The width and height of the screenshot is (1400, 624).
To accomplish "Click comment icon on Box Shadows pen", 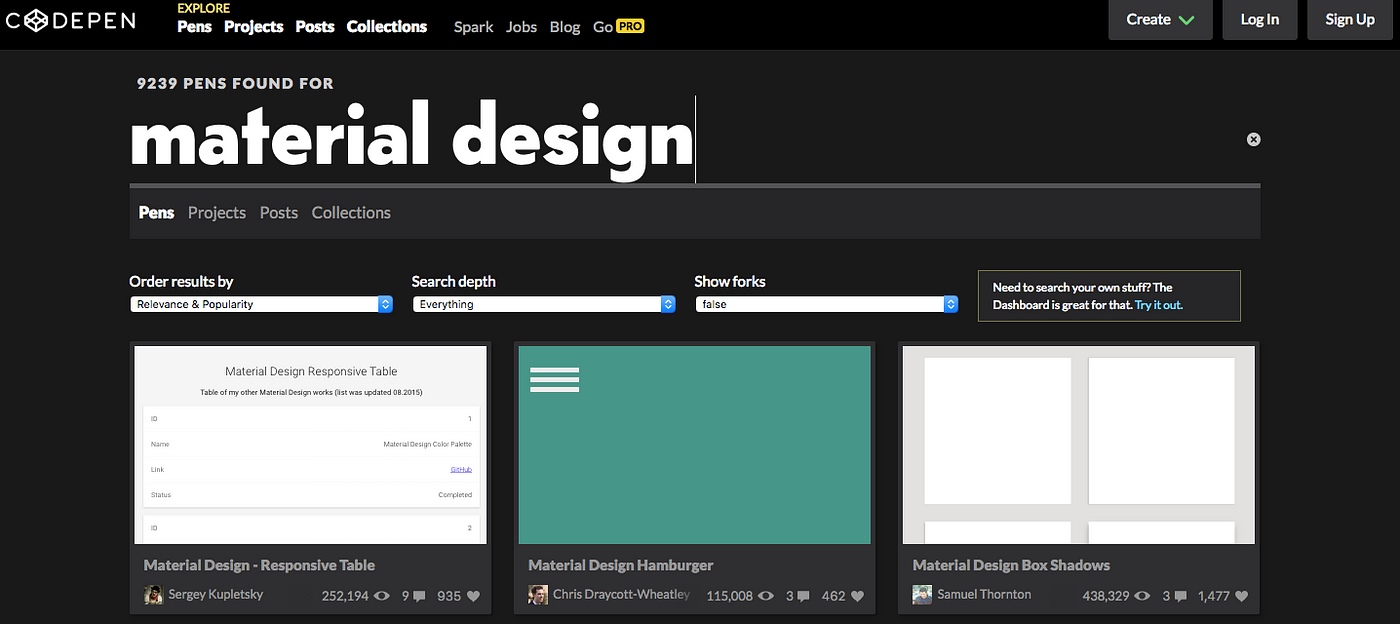I will pos(1181,597).
